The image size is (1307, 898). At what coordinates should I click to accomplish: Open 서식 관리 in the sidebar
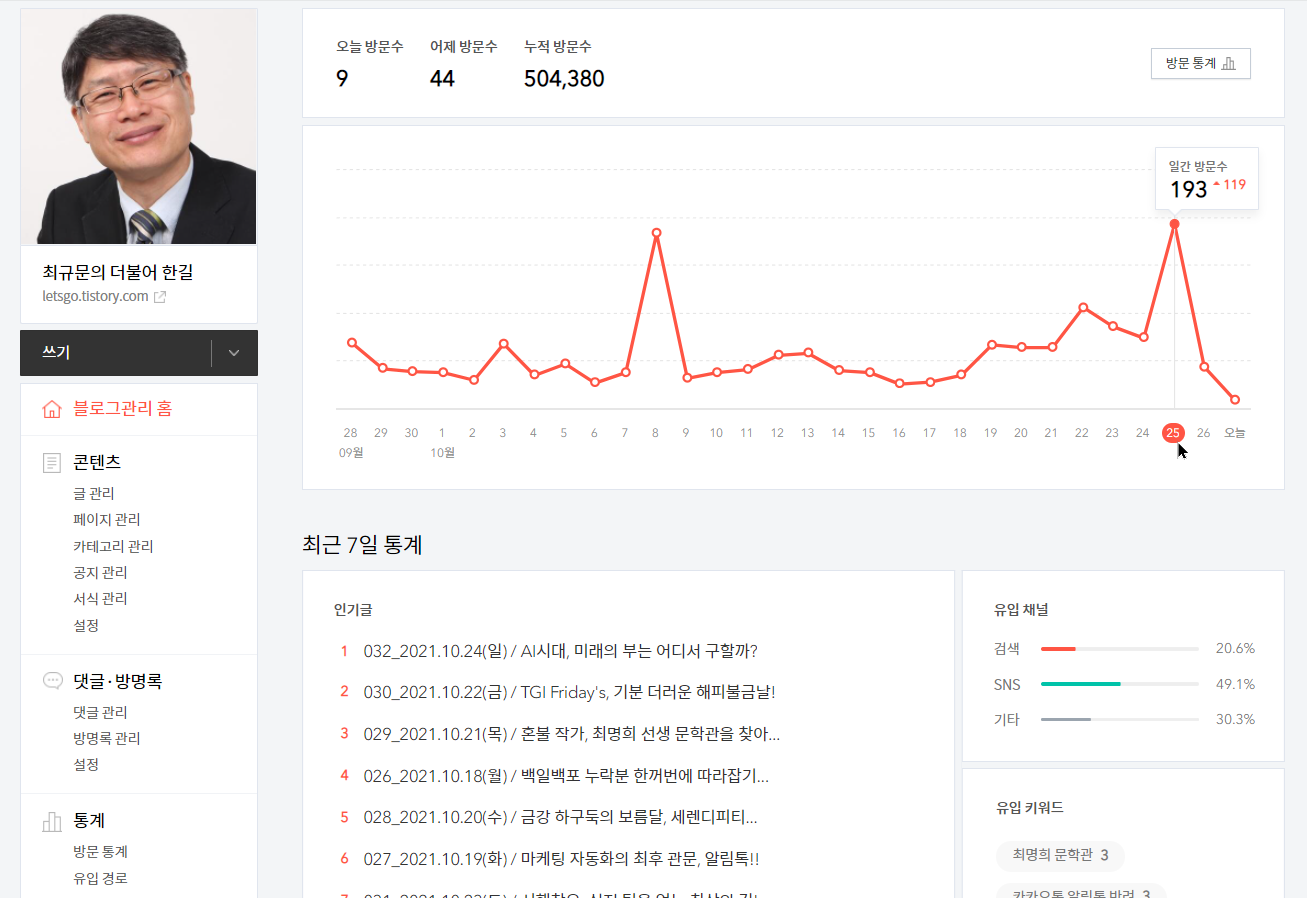(100, 599)
